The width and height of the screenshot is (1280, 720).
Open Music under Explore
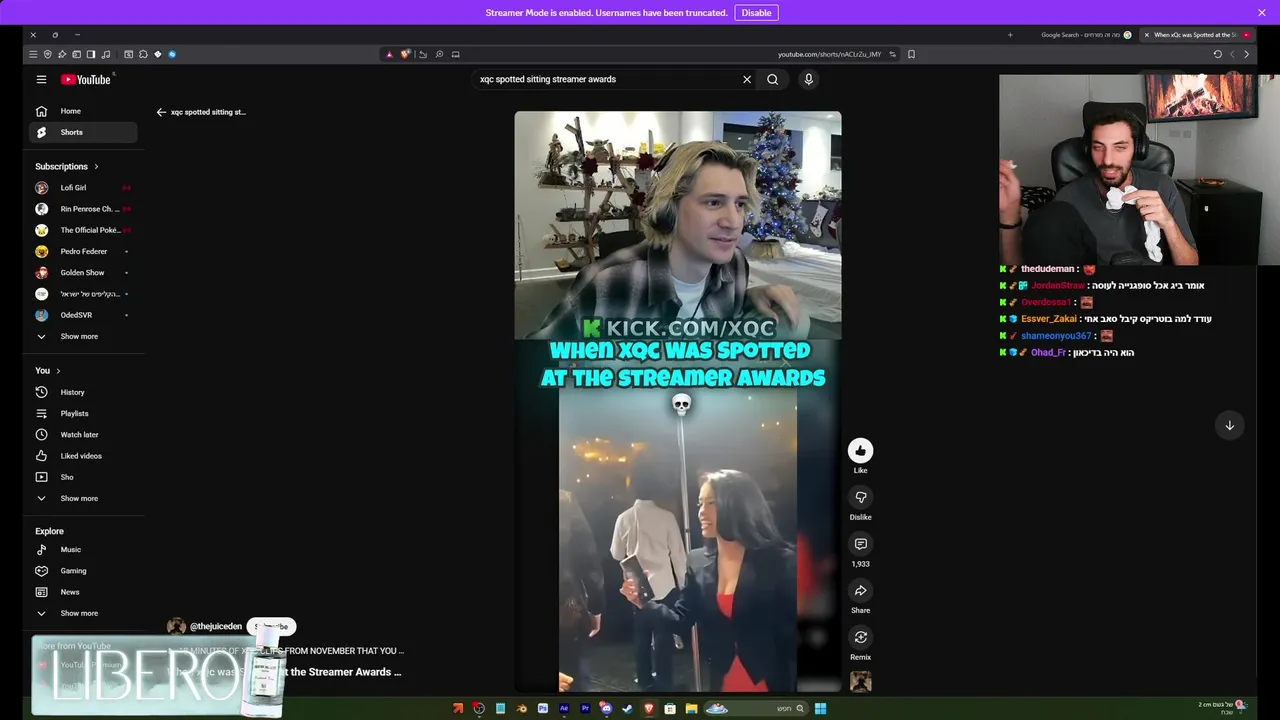click(x=81, y=549)
